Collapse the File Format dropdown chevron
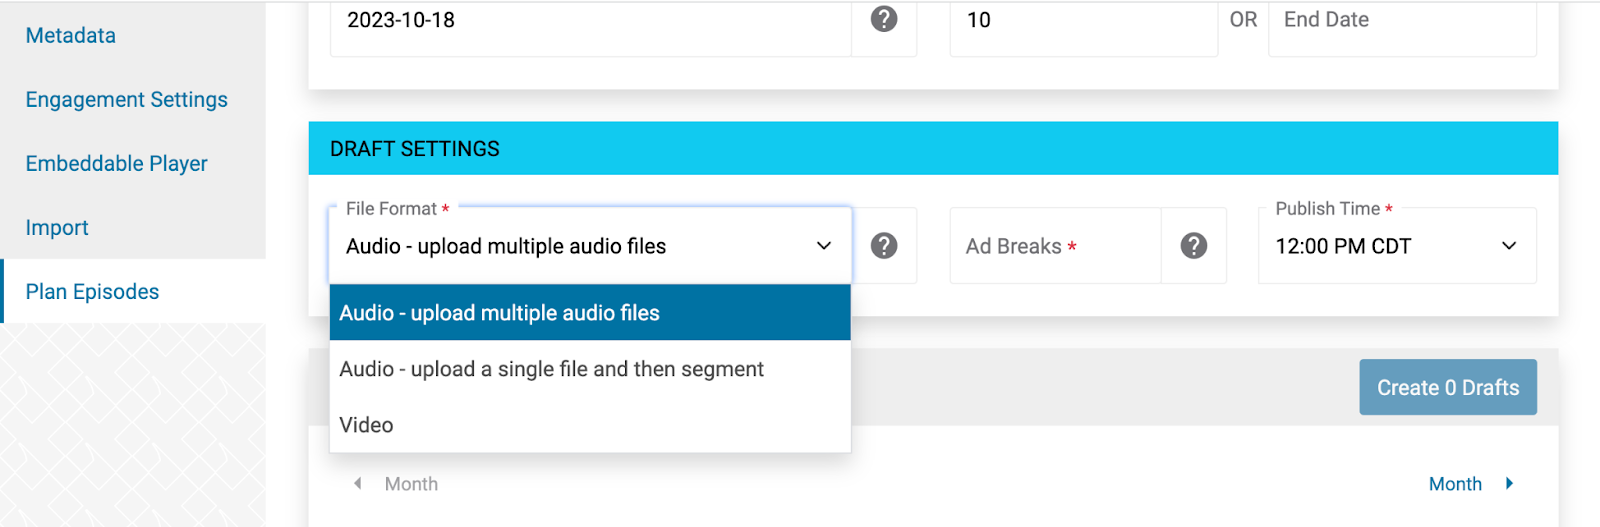This screenshot has height=527, width=1600. point(824,246)
